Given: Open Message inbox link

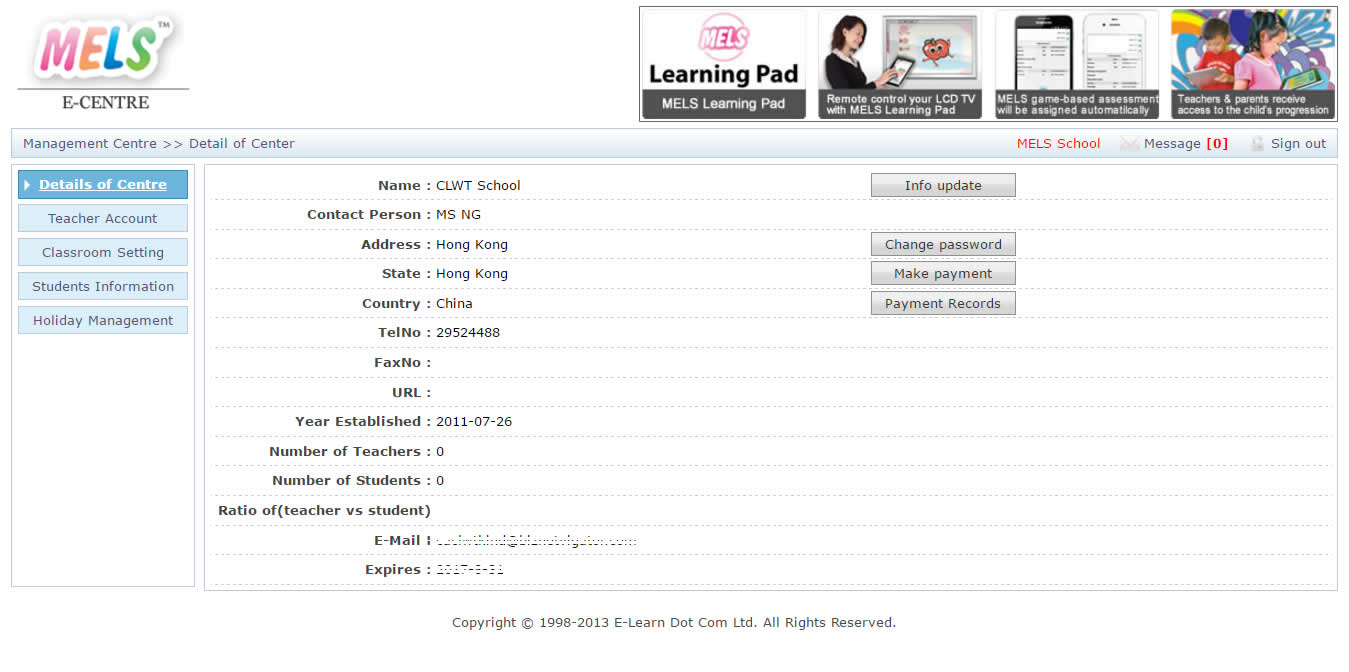Looking at the screenshot, I should coord(1172,144).
